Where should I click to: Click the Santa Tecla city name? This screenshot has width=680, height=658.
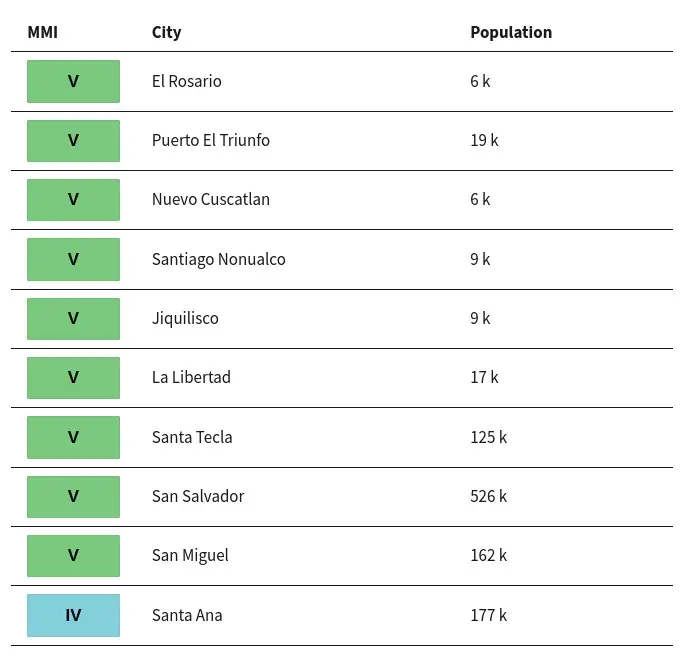[192, 437]
